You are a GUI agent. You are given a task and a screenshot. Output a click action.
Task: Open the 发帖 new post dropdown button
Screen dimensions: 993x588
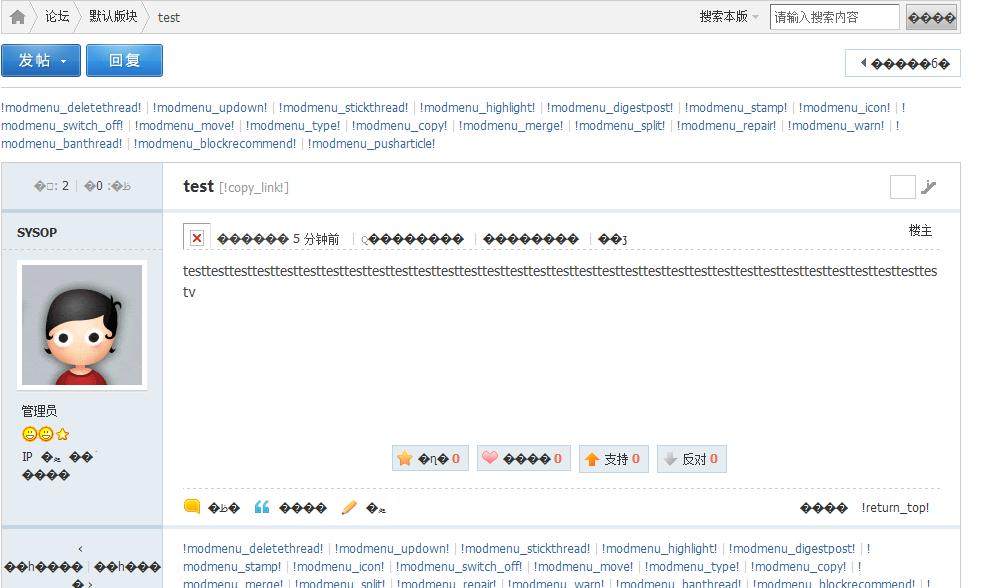[x=41, y=60]
